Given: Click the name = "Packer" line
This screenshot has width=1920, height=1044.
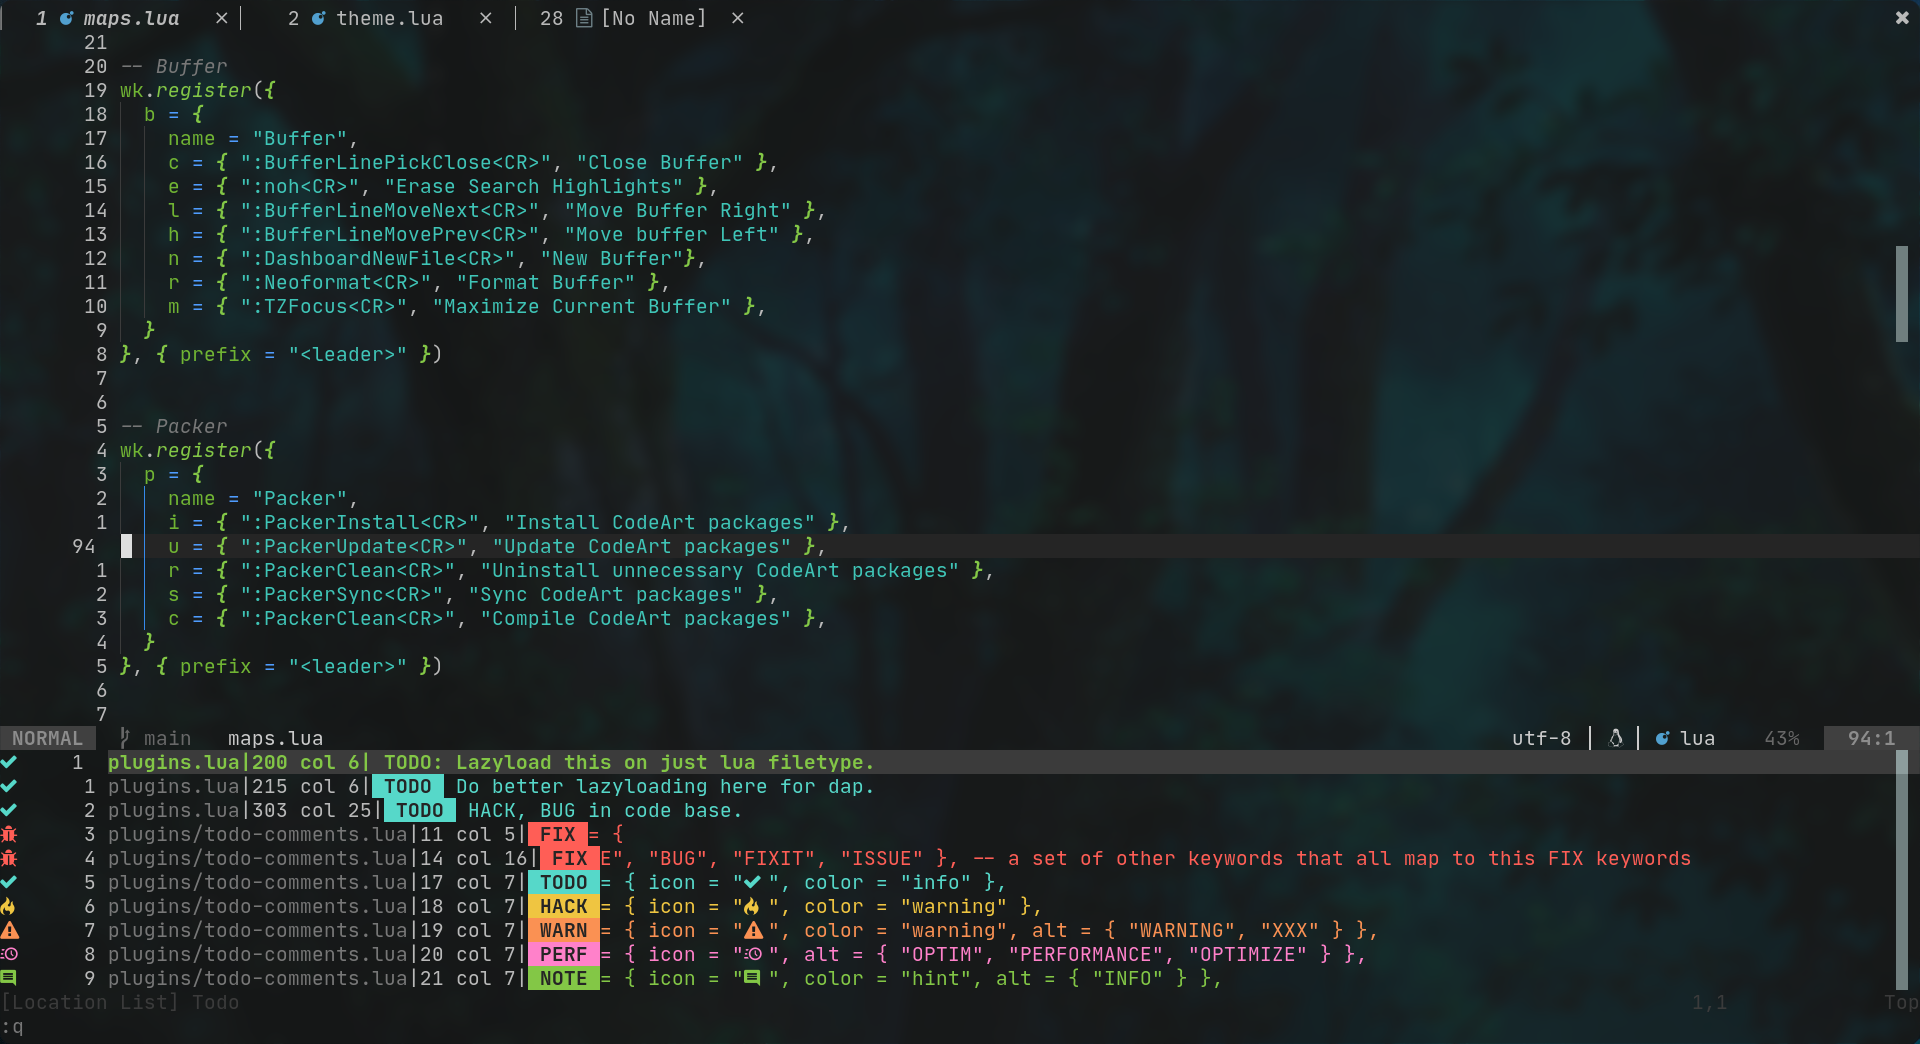Looking at the screenshot, I should [263, 498].
